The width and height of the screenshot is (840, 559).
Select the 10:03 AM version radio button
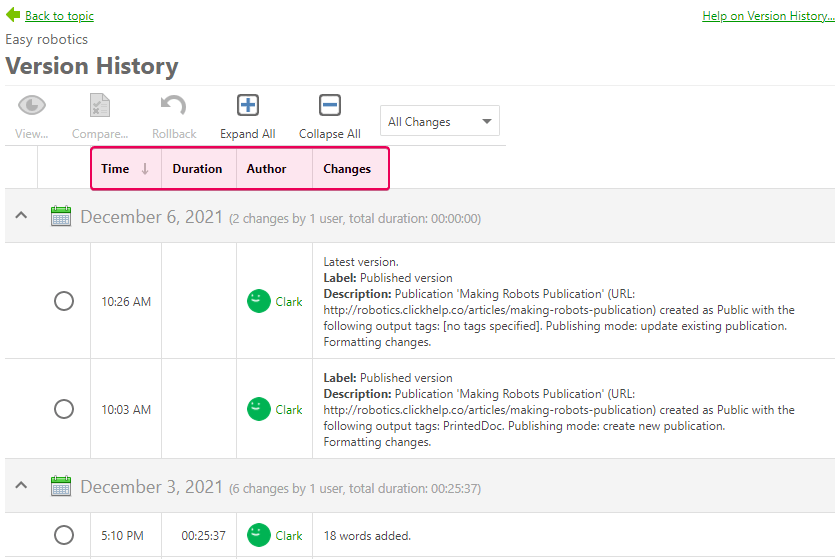(64, 409)
